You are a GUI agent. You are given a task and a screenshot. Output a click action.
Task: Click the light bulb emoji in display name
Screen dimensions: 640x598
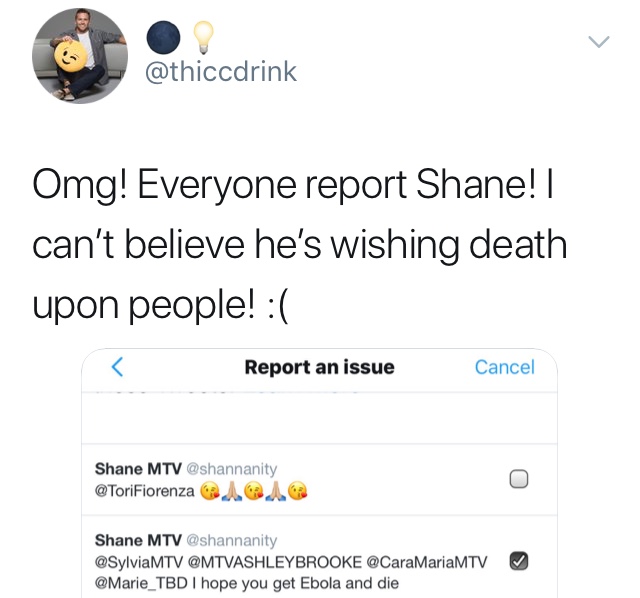[x=203, y=38]
